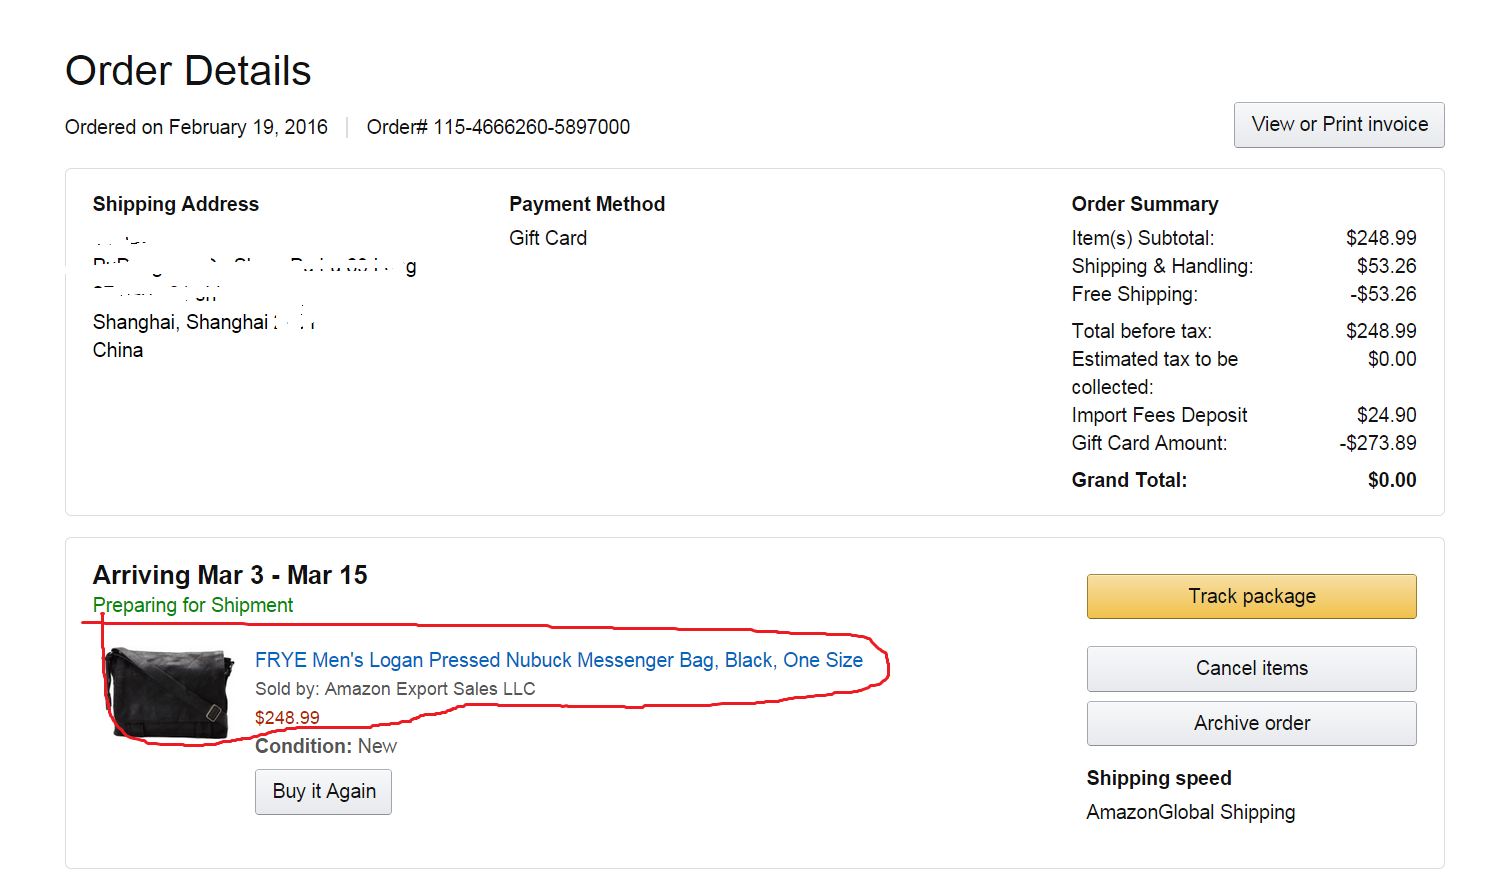Cancel items in this order

(x=1252, y=668)
